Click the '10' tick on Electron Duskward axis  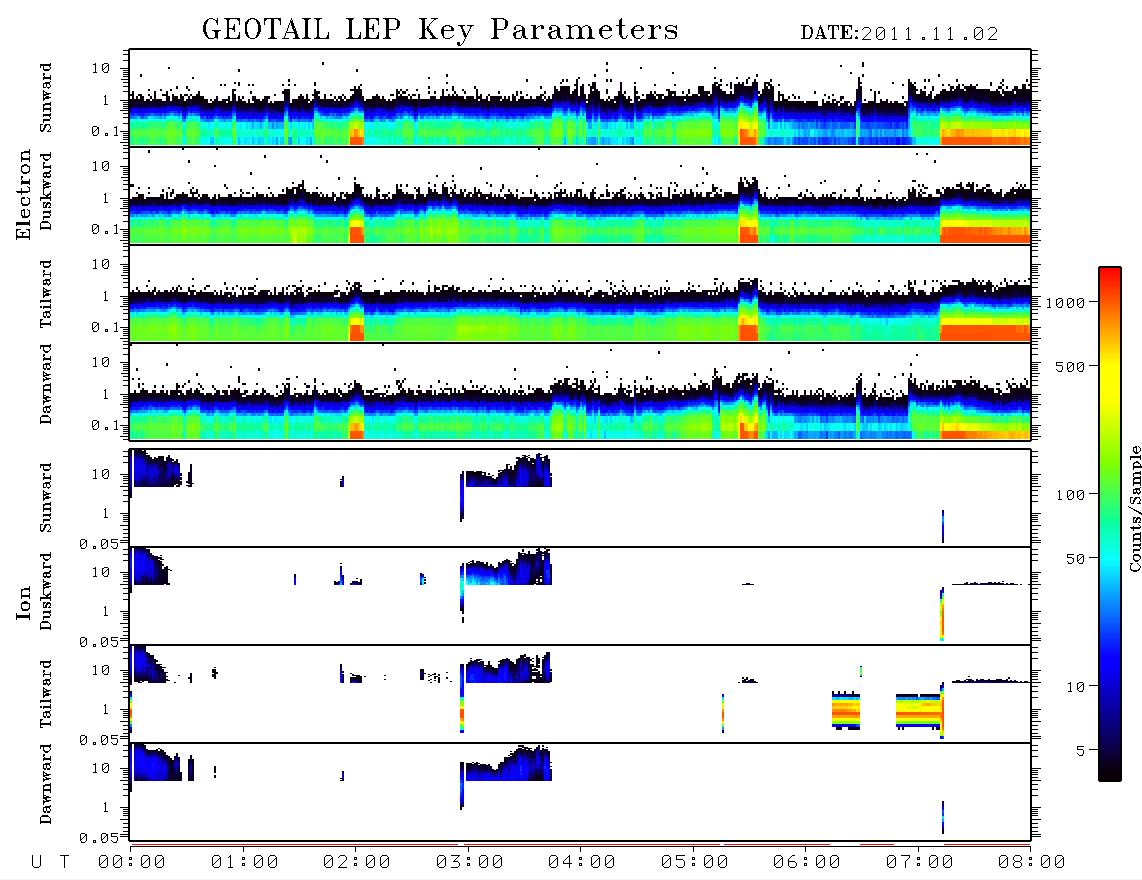pyautogui.click(x=101, y=166)
